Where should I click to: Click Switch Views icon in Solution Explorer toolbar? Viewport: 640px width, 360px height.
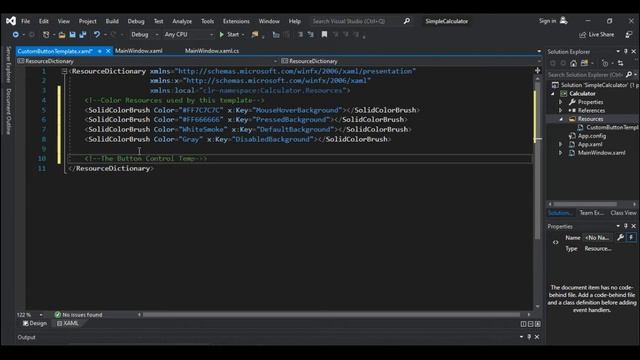584,63
